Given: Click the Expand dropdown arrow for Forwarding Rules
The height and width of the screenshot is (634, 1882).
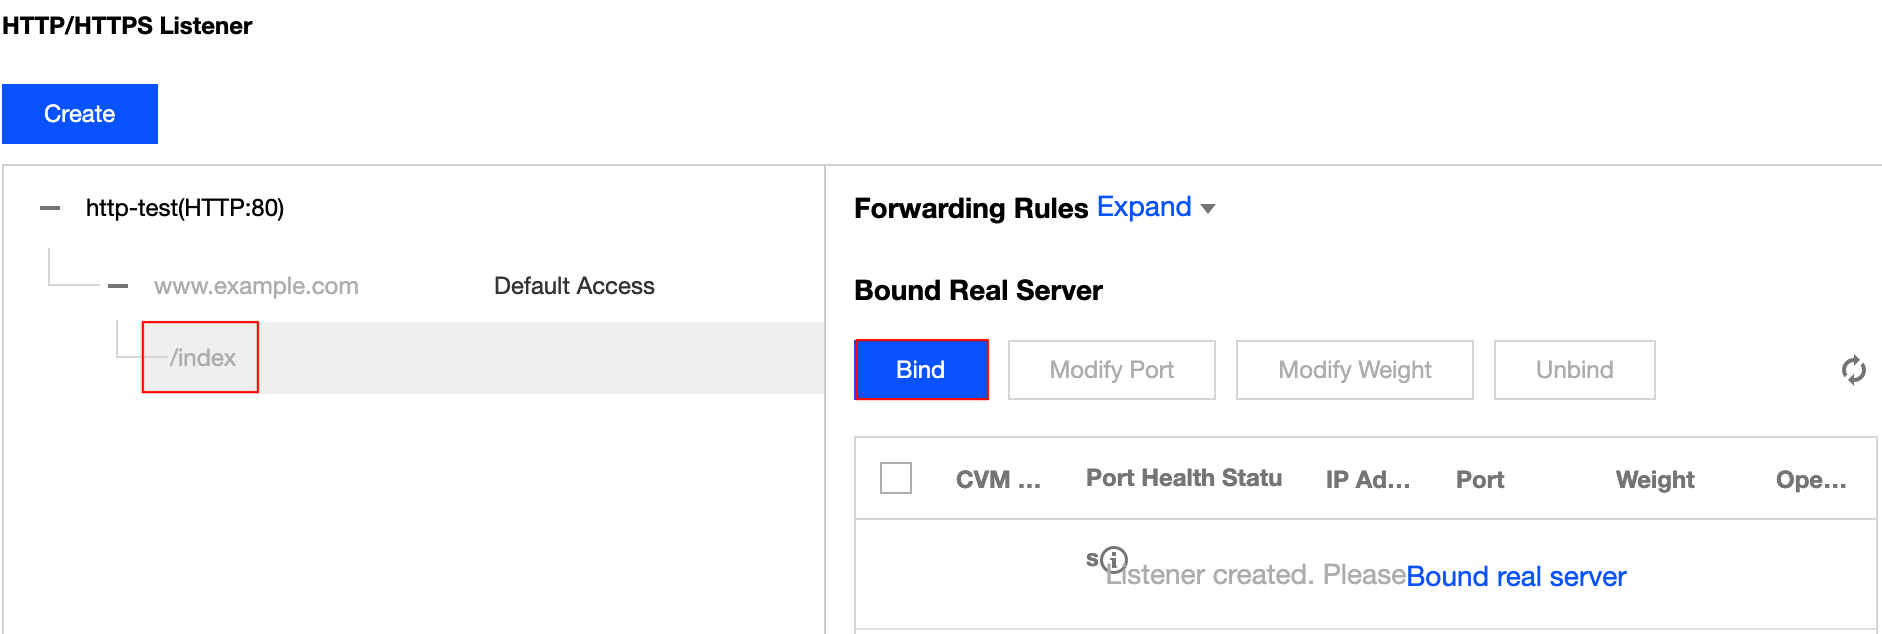Looking at the screenshot, I should [1208, 208].
